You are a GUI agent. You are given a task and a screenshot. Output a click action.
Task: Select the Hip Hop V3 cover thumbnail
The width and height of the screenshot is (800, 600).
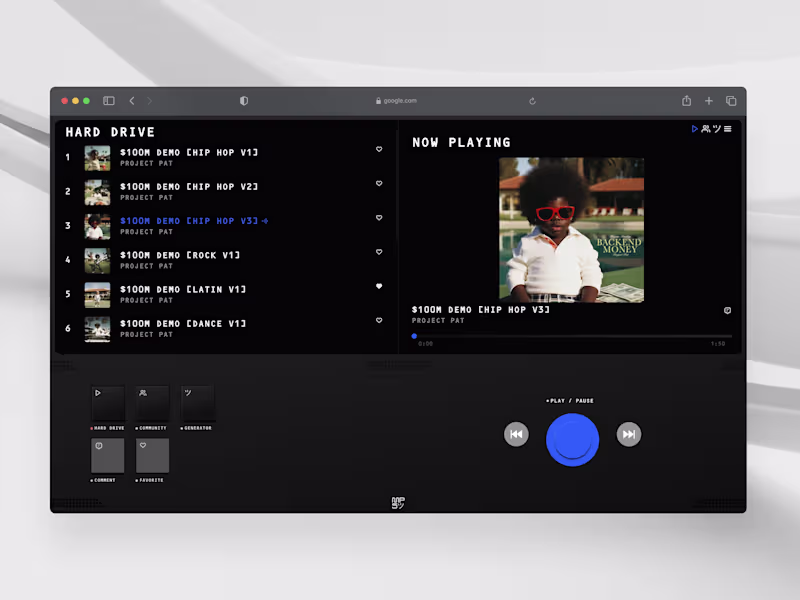pyautogui.click(x=97, y=227)
